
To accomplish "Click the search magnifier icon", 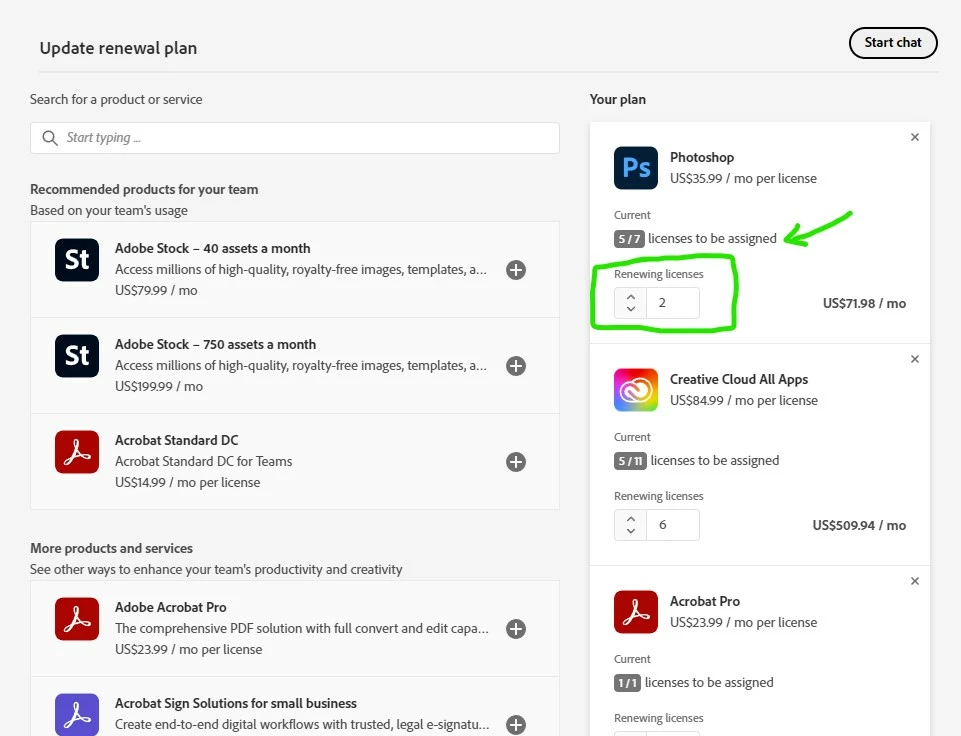I will (x=50, y=138).
